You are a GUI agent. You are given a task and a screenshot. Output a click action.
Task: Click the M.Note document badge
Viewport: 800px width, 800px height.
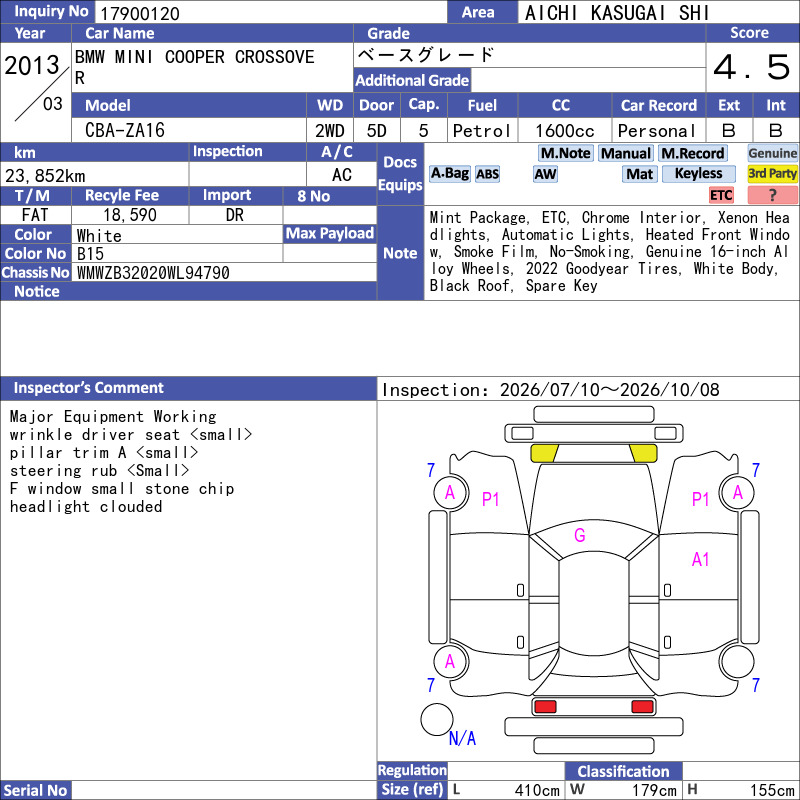pos(565,153)
